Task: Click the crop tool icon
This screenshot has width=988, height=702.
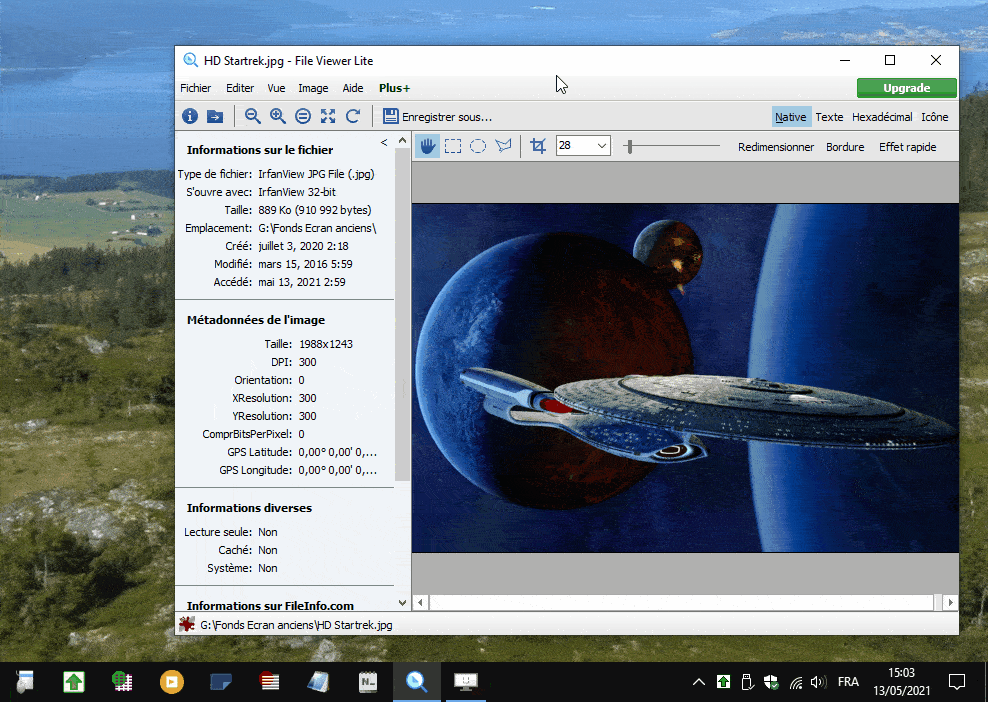Action: (x=537, y=146)
